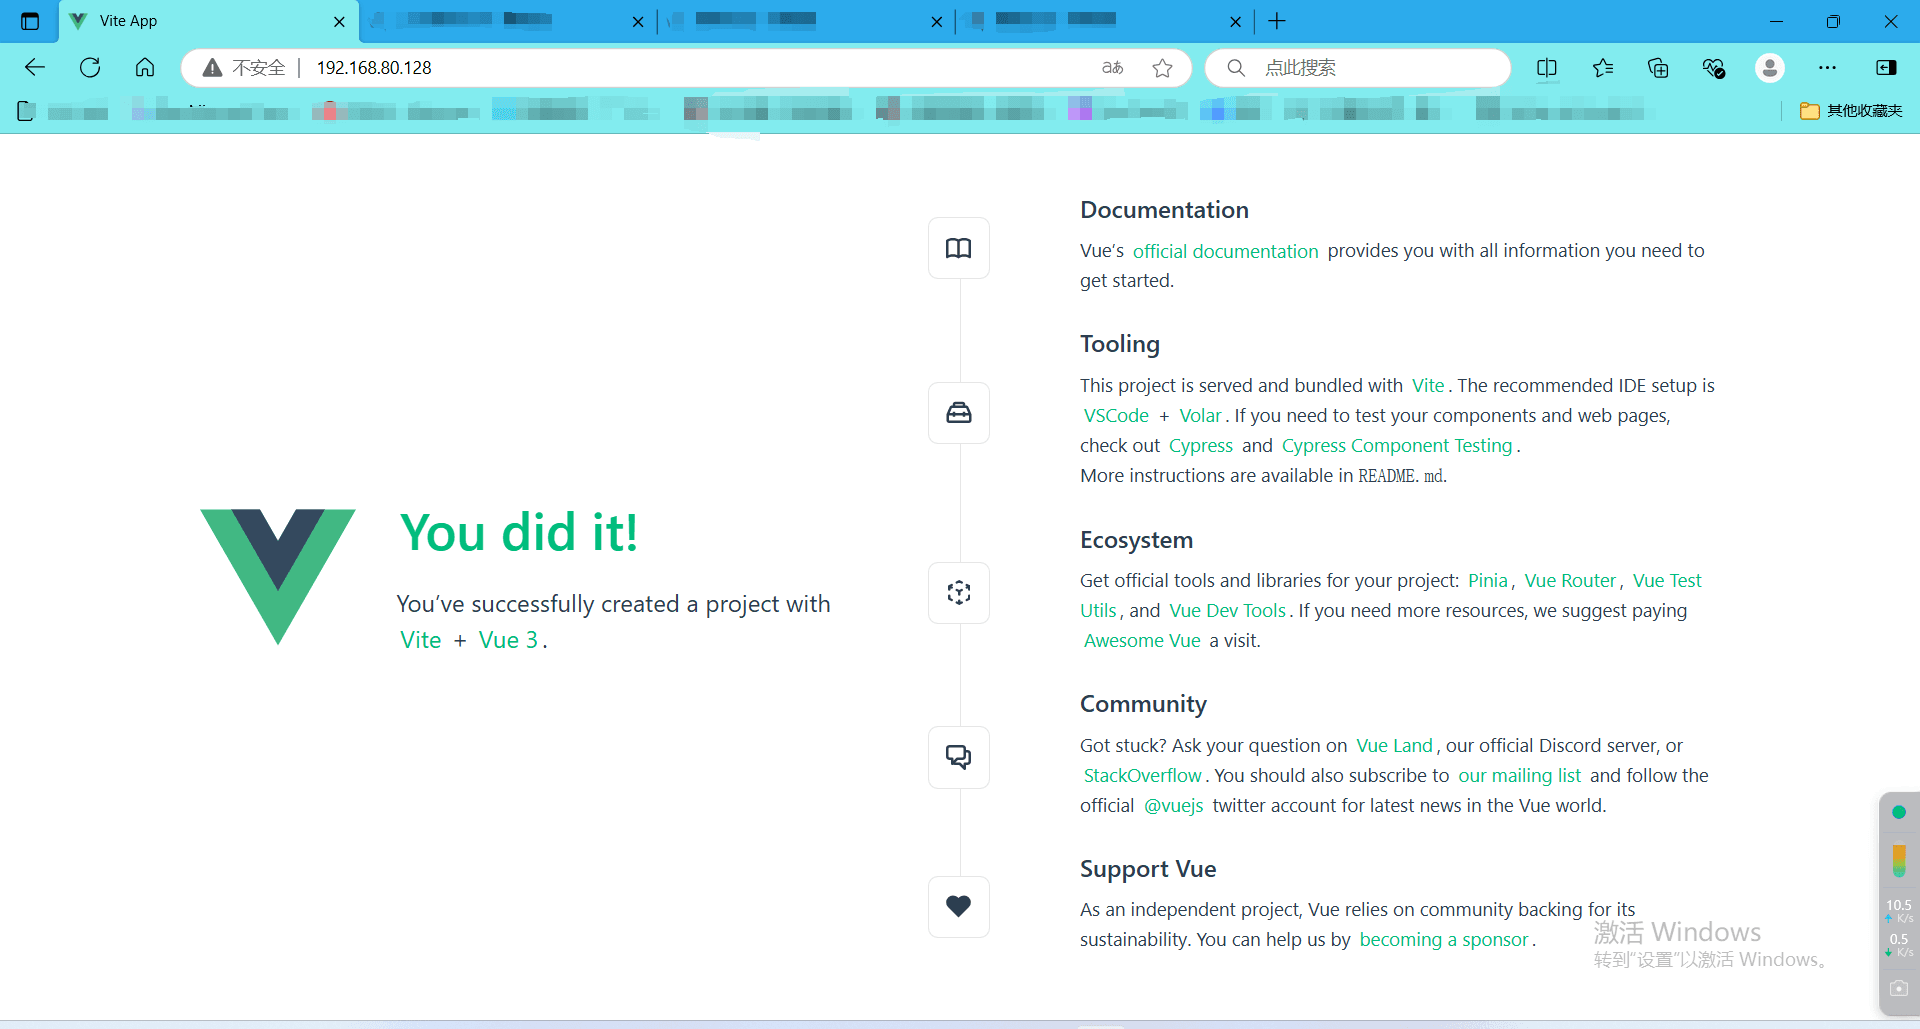Open the VSCode link
1920x1029 pixels.
click(x=1116, y=416)
